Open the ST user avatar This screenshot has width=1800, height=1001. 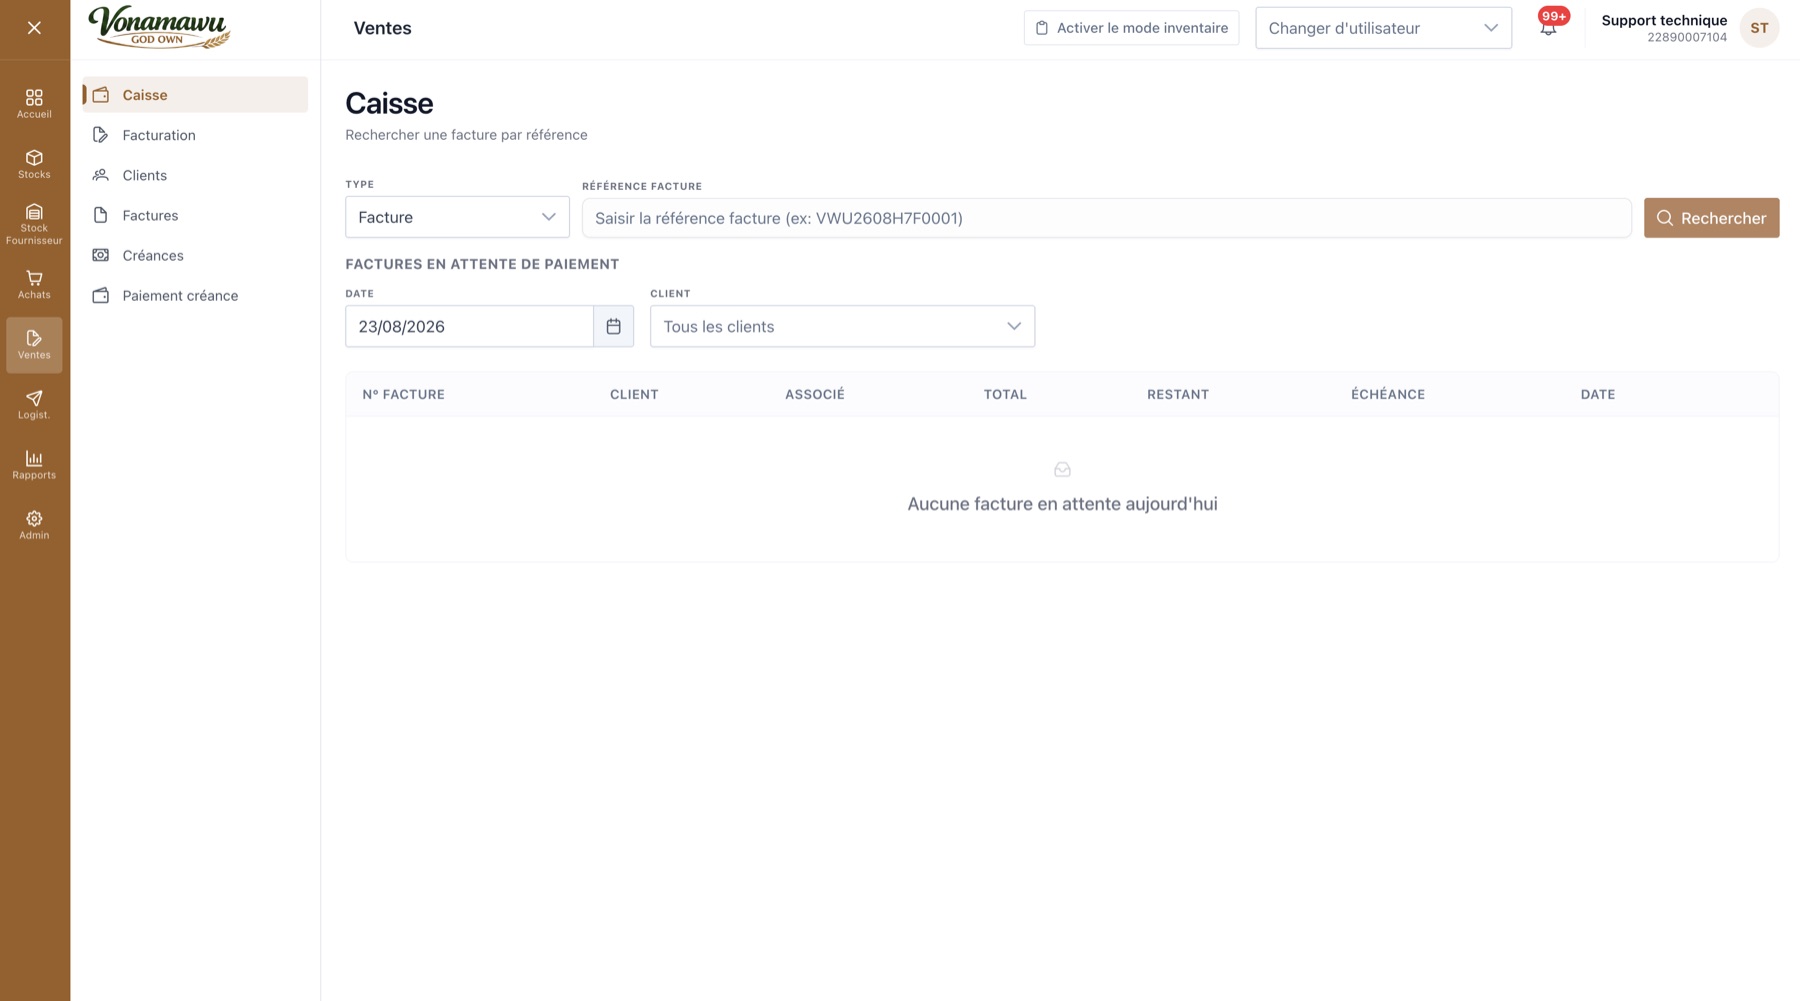[x=1759, y=28]
